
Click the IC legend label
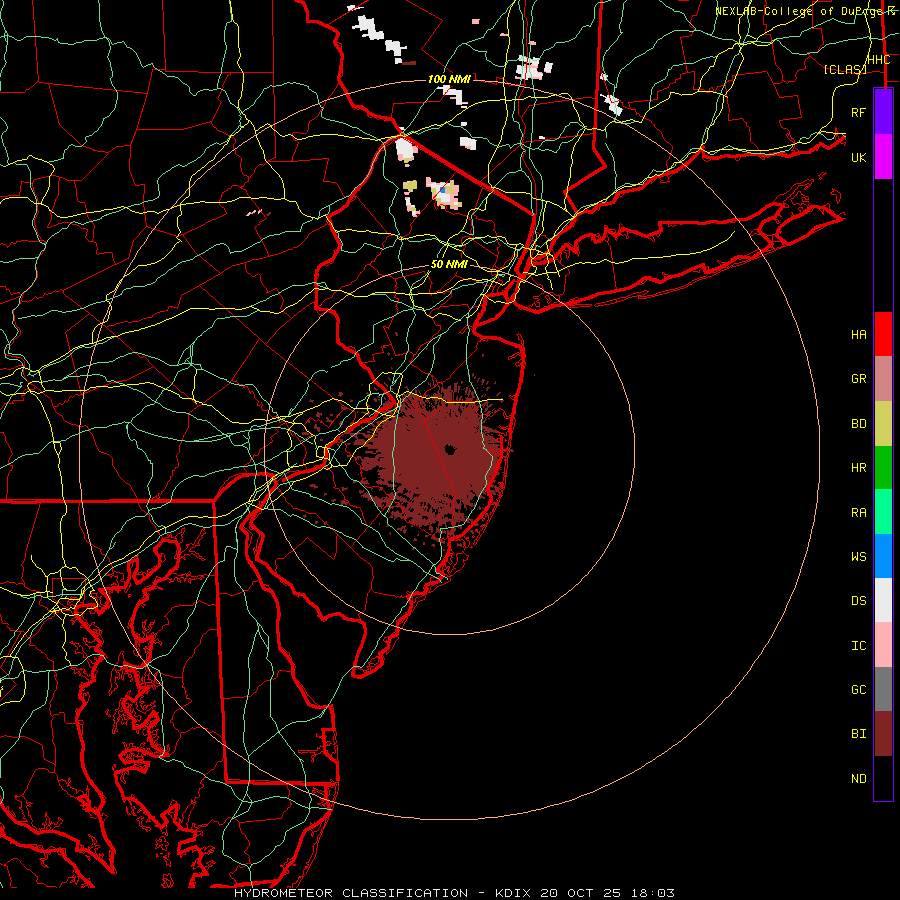[859, 645]
